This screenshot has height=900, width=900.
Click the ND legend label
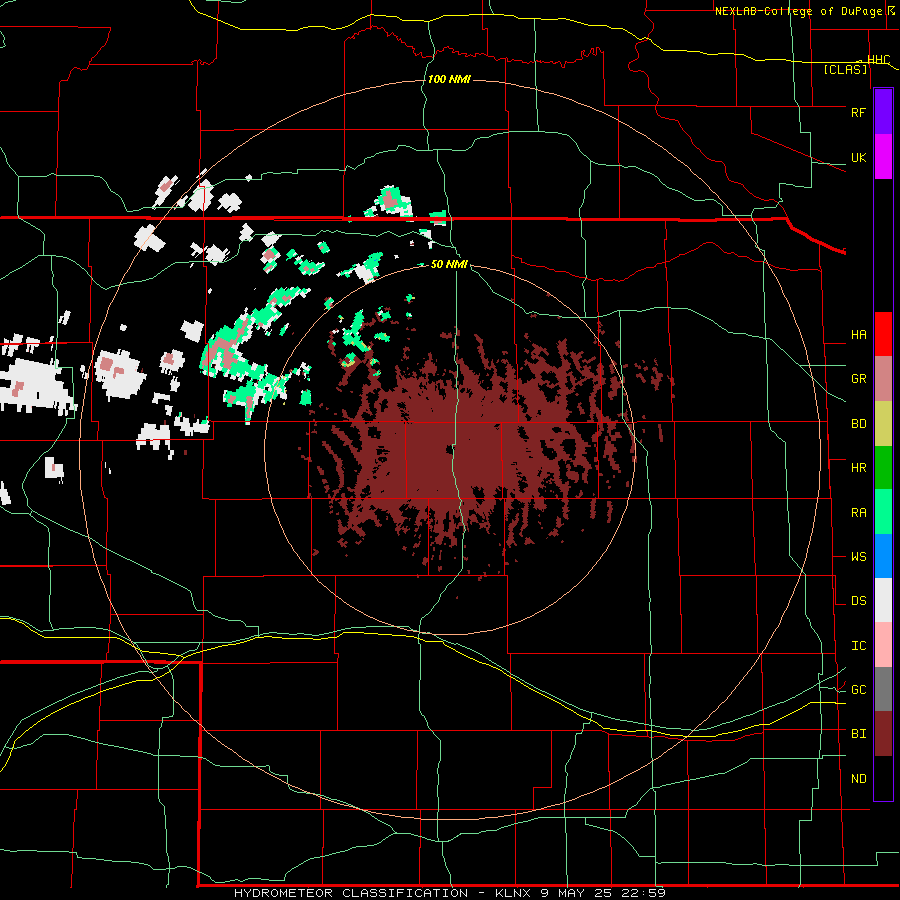(x=858, y=779)
